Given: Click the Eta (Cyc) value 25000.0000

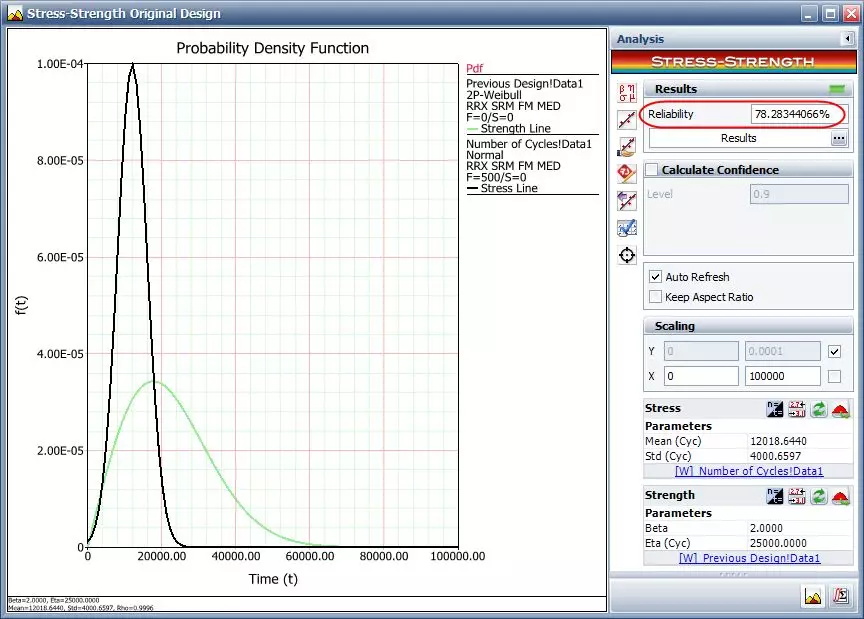Looking at the screenshot, I should [x=778, y=543].
